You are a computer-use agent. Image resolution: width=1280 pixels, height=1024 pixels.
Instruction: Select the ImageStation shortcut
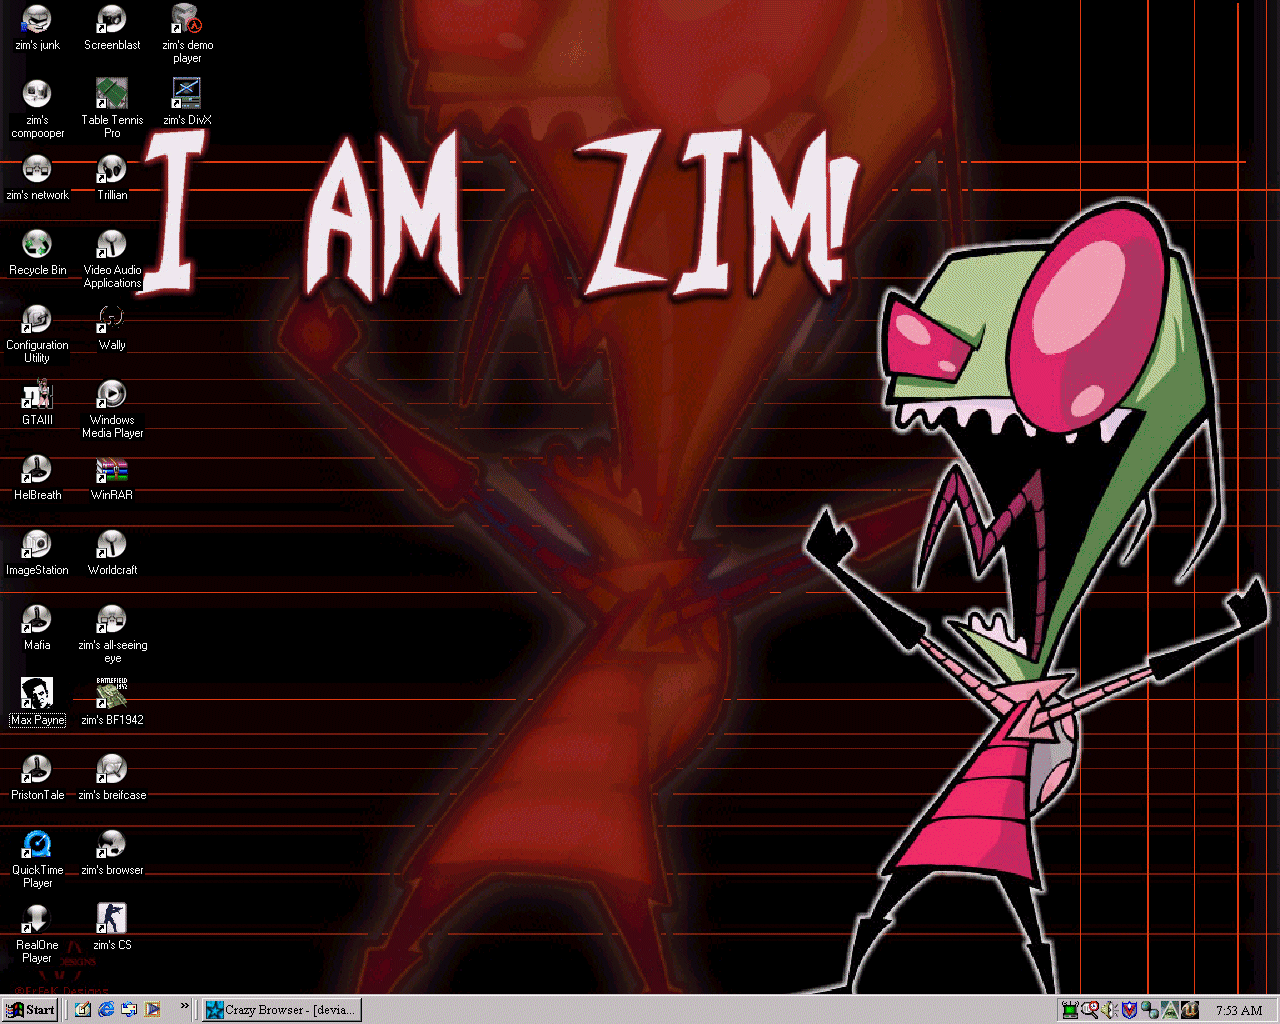tap(37, 553)
